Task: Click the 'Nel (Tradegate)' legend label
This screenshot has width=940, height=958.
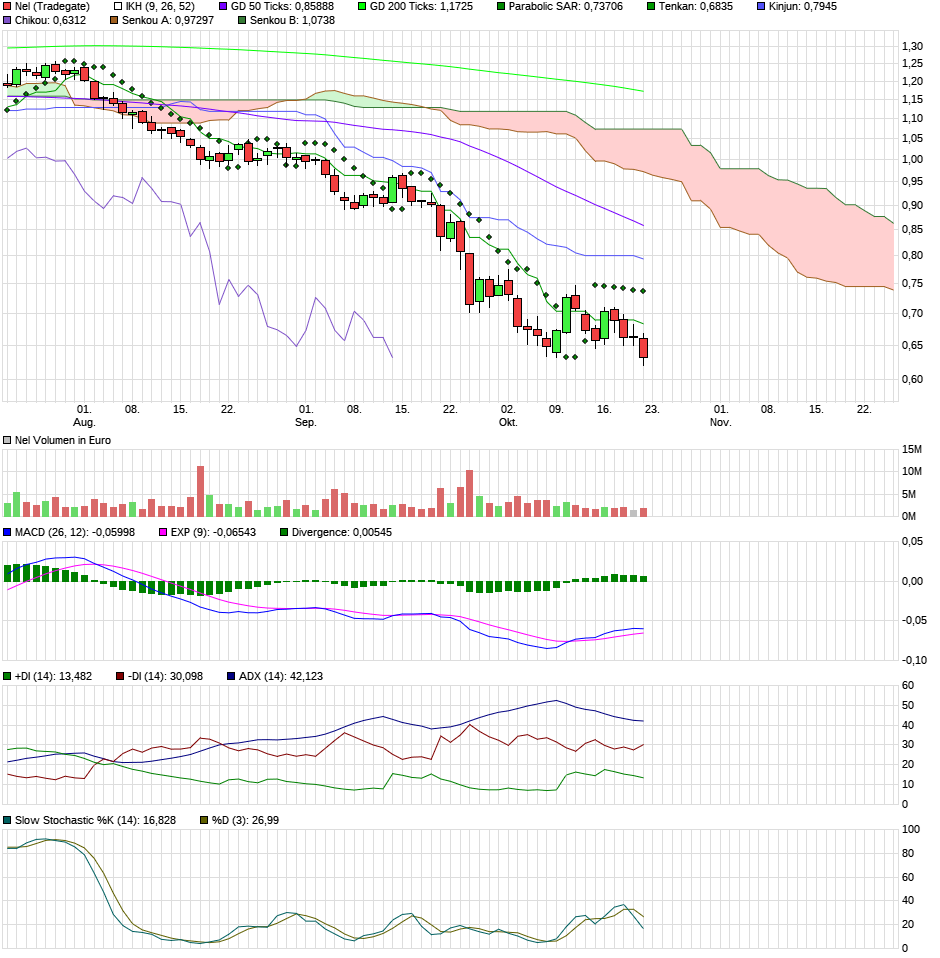Action: (52, 7)
